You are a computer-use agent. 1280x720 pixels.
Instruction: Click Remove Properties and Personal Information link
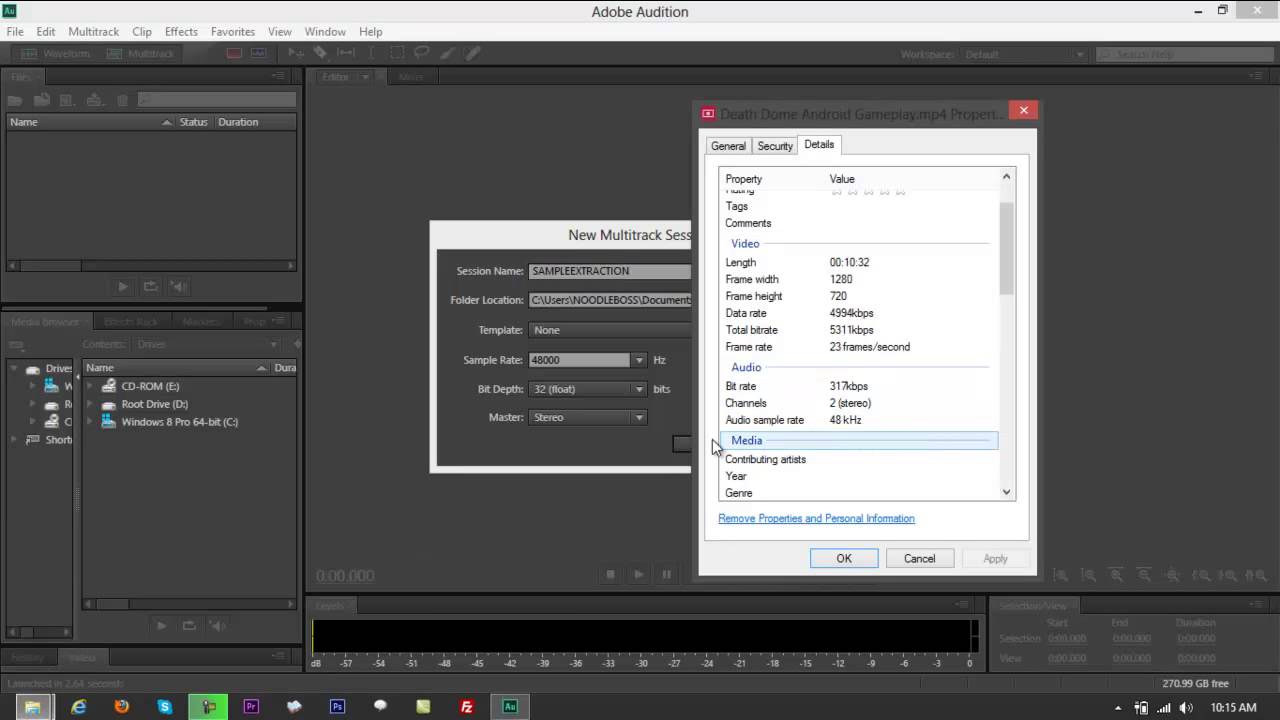point(816,518)
